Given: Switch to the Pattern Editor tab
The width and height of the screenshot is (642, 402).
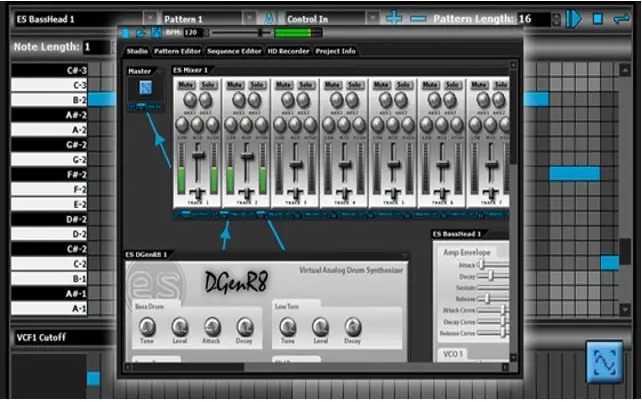Looking at the screenshot, I should 178,50.
